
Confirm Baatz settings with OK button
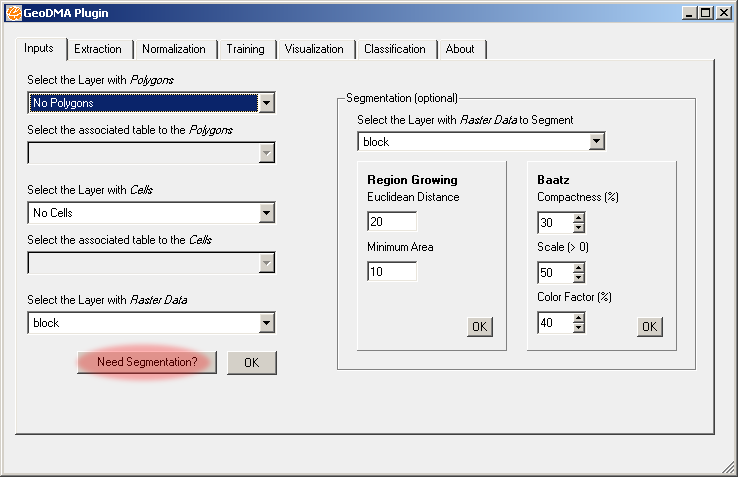point(650,327)
